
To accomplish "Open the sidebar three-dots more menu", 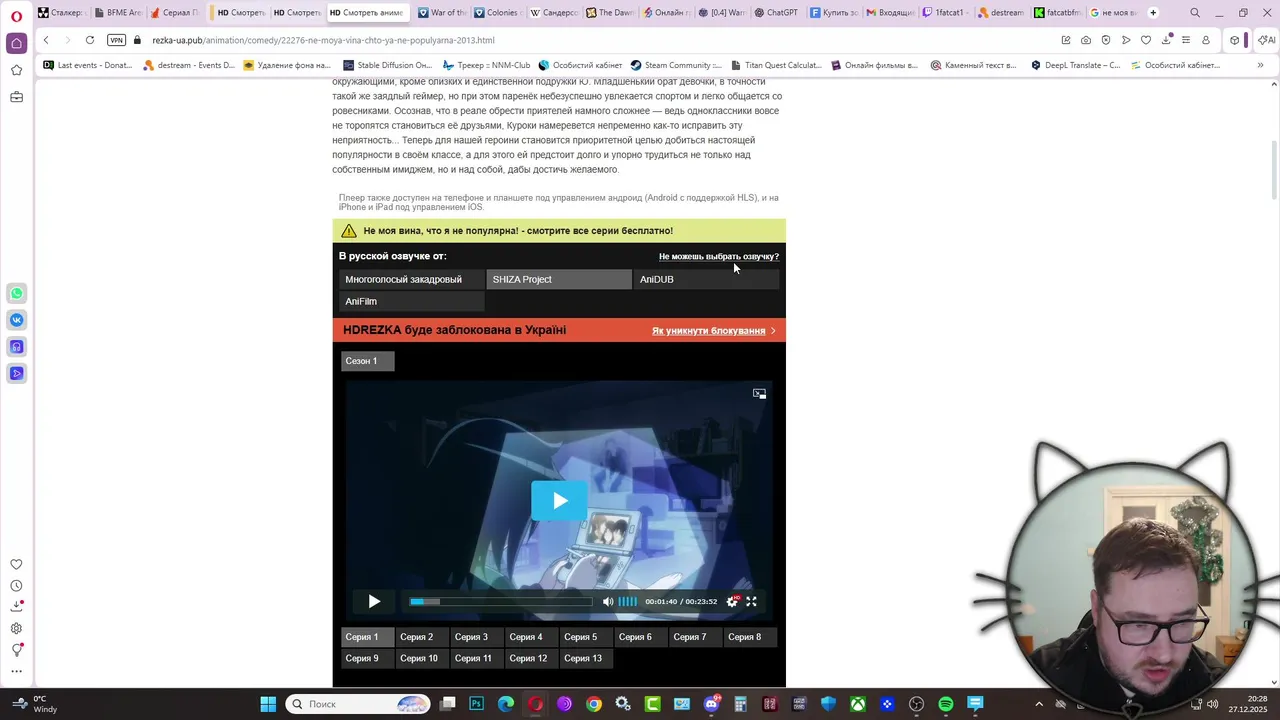I will coord(16,671).
